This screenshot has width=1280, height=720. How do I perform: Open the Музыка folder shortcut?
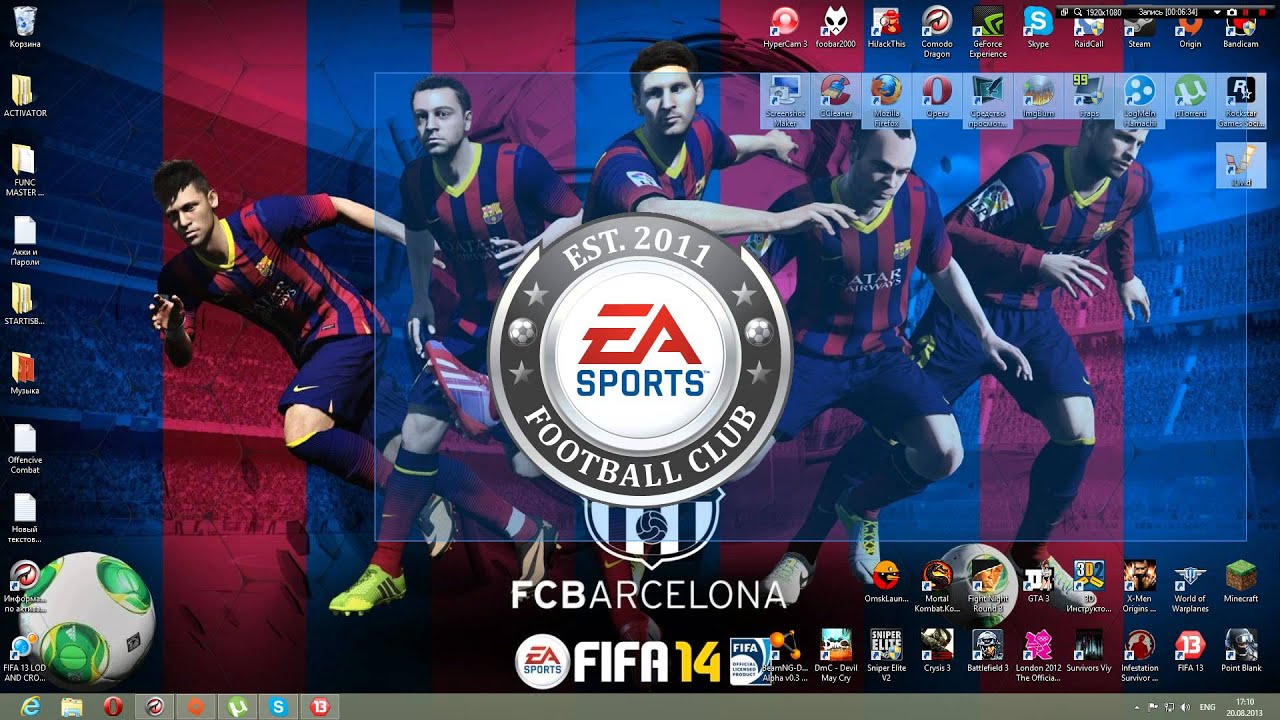click(x=25, y=373)
